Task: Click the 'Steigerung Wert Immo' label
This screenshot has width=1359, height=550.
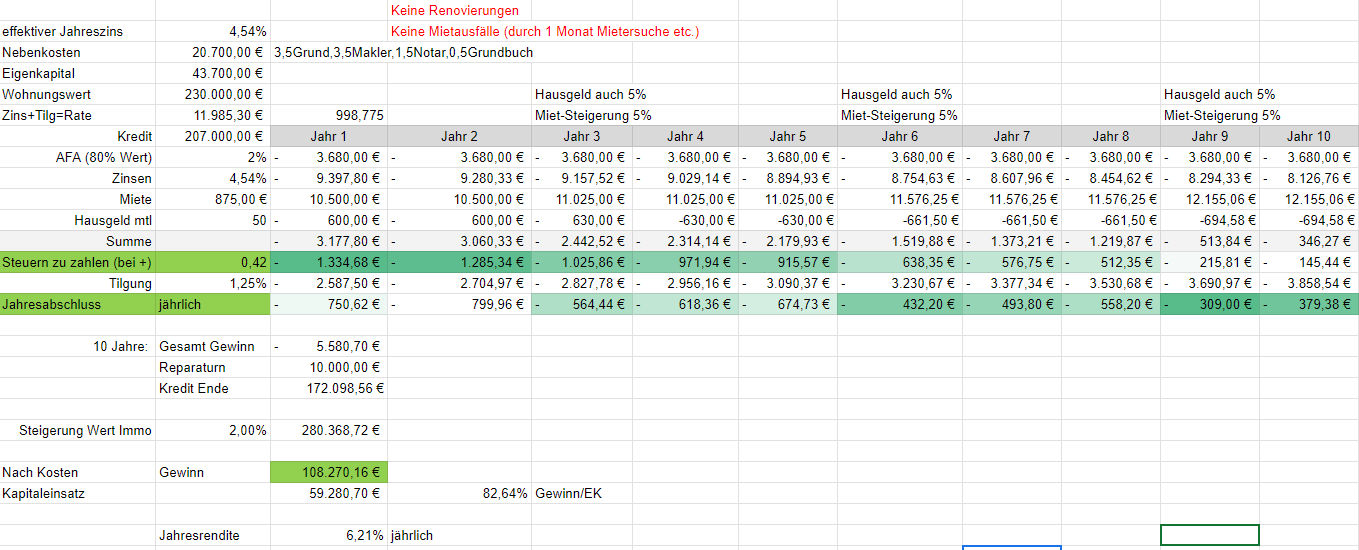Action: point(86,431)
